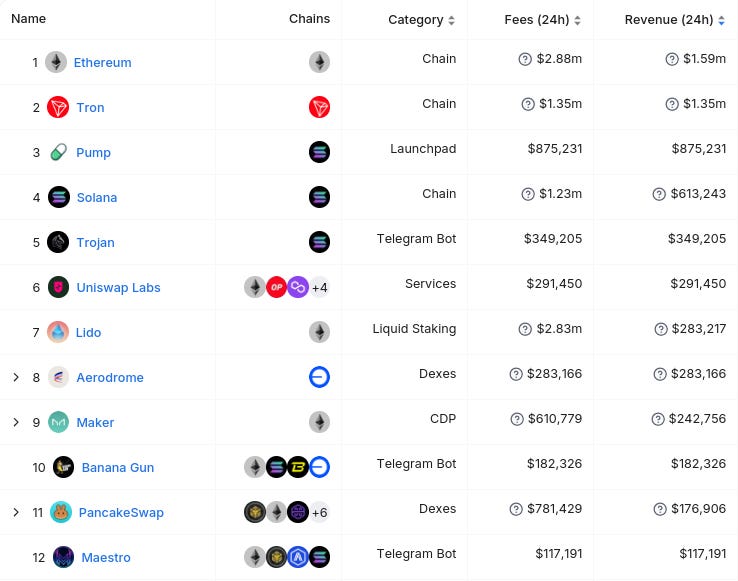This screenshot has height=581, width=738.
Task: Click Trojan fees value $349,205
Action: click(553, 239)
